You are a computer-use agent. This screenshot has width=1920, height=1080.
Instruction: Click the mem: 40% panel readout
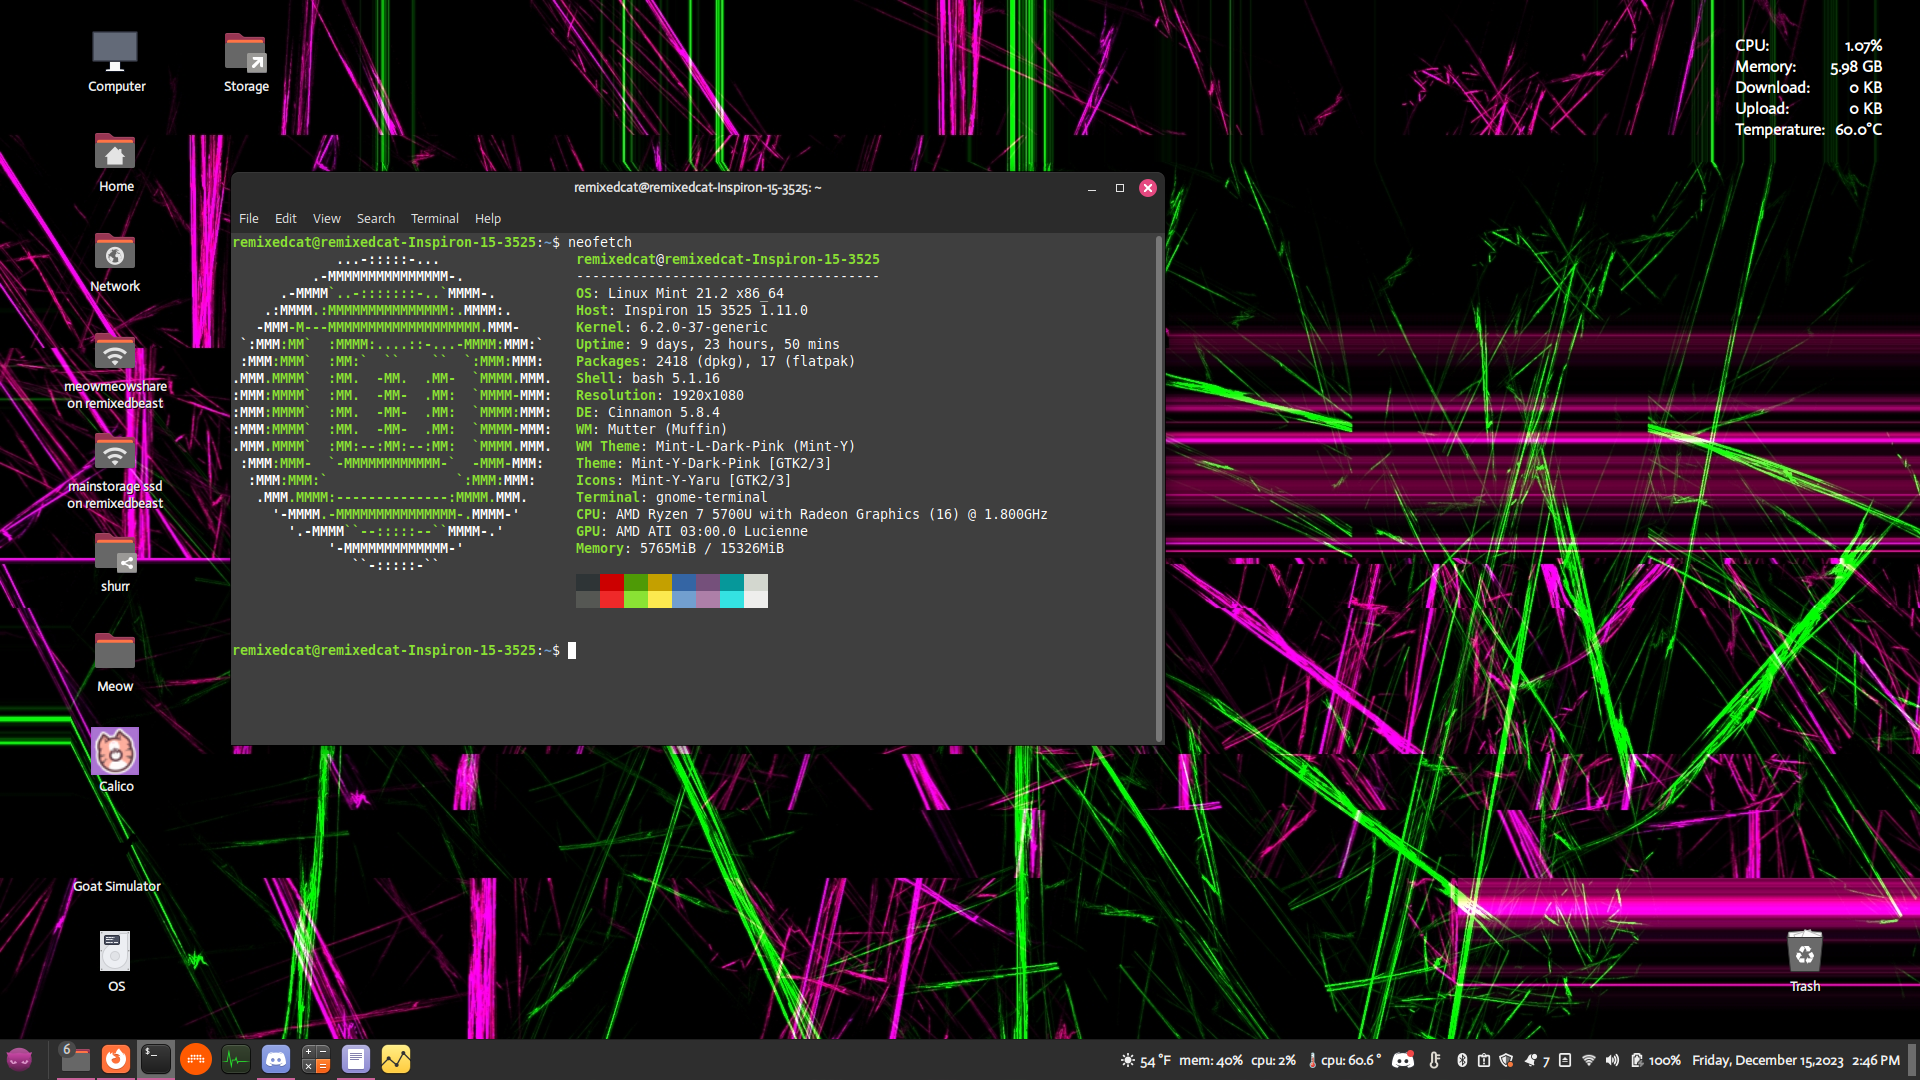(x=1210, y=1060)
